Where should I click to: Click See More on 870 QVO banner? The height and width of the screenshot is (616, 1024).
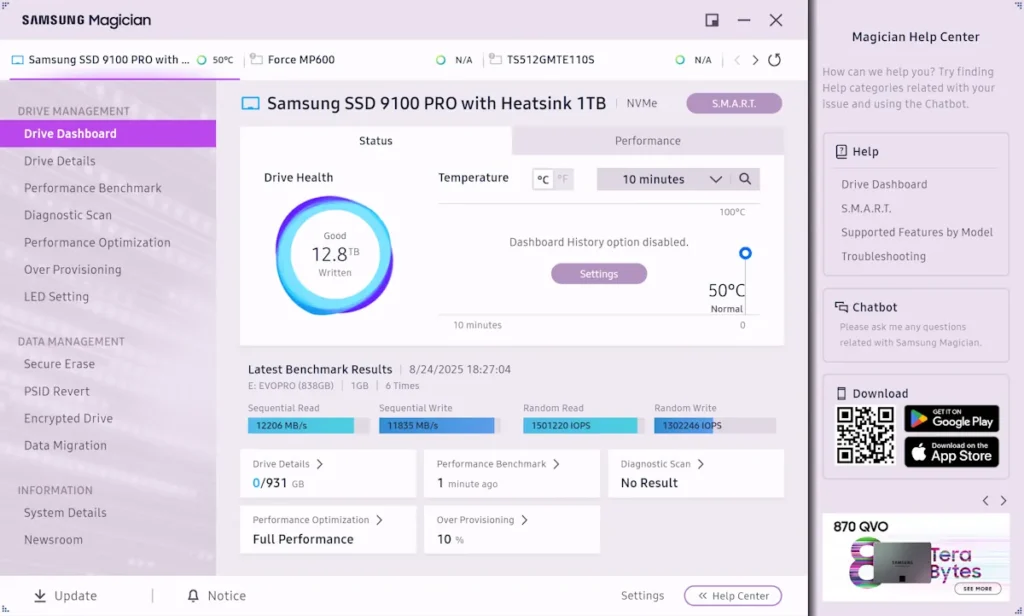(x=977, y=589)
